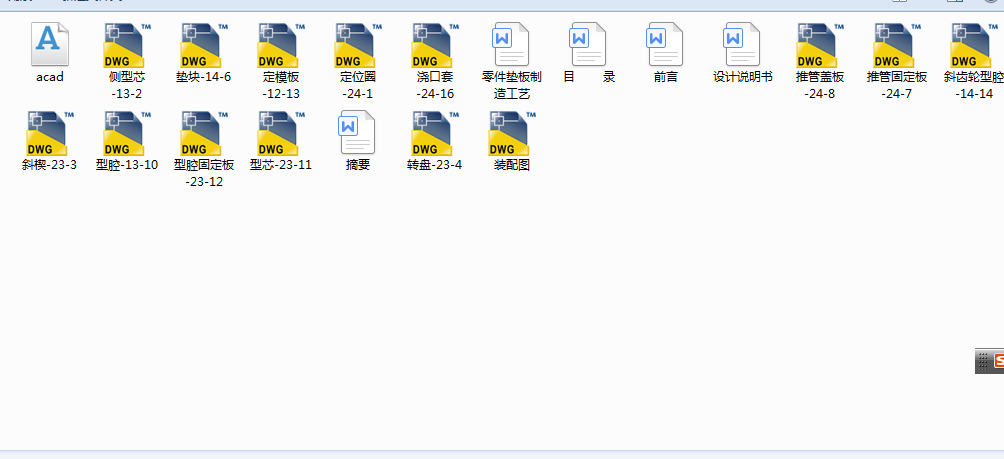The width and height of the screenshot is (1004, 459).
Task: Click the file name label 转盘-23-4
Action: 434,165
